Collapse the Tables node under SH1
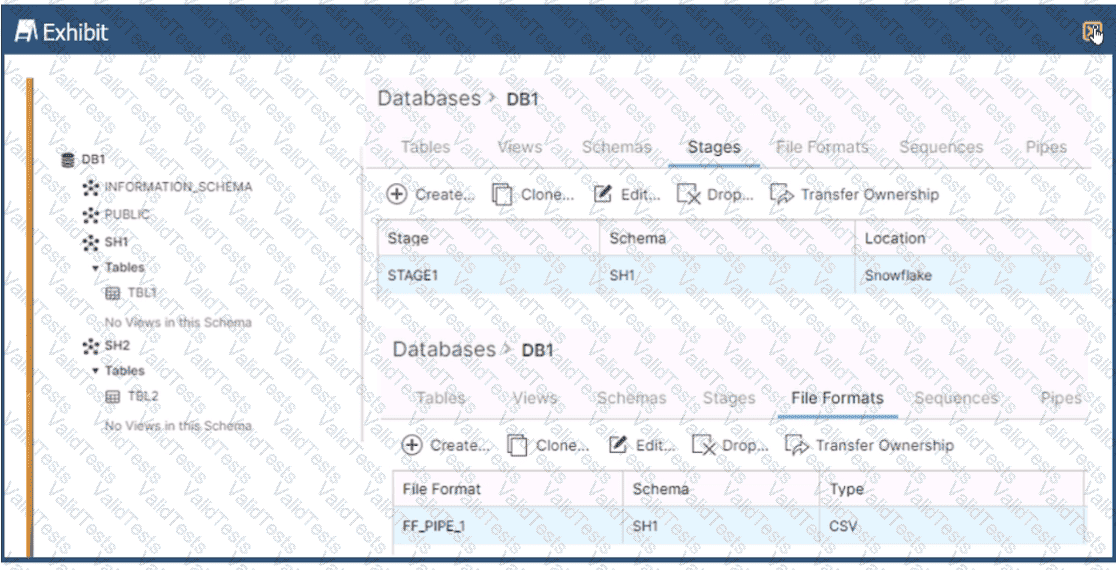 [x=96, y=268]
